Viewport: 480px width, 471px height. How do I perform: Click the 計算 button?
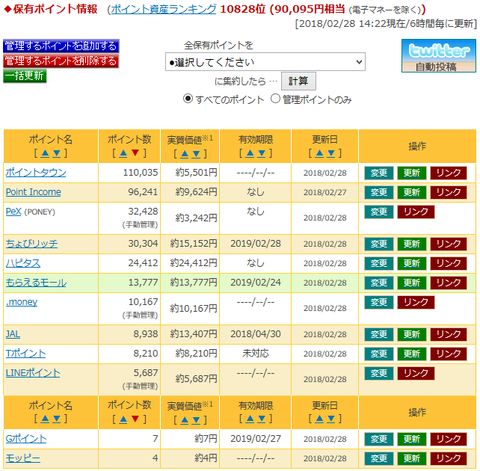(x=298, y=81)
